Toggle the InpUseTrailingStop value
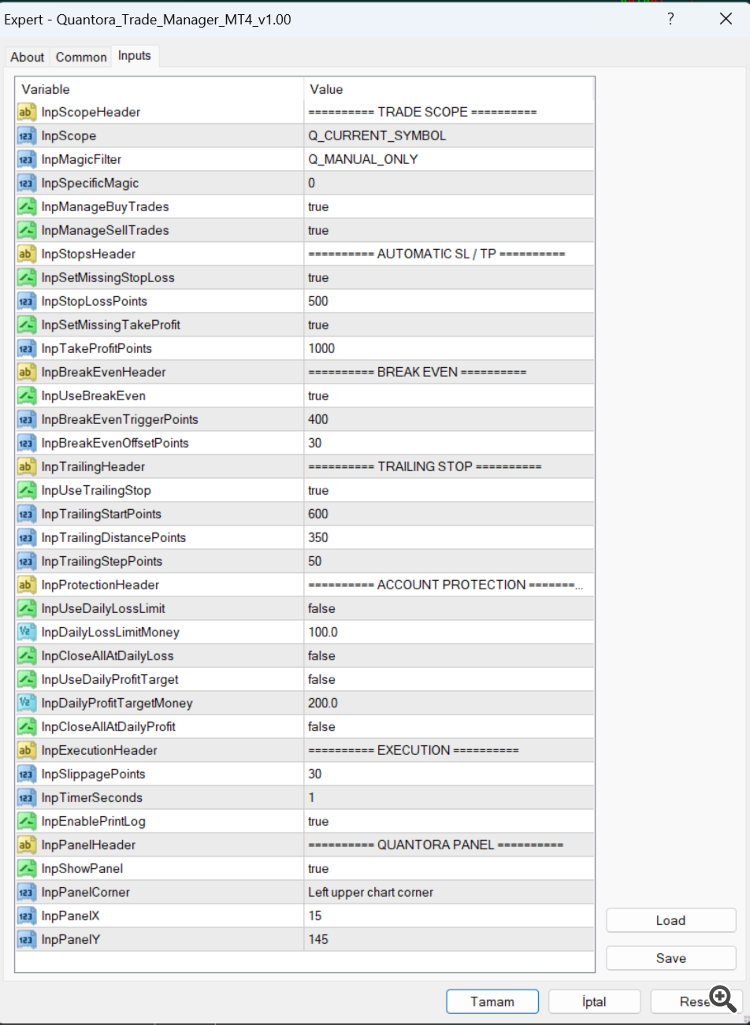 tap(449, 490)
